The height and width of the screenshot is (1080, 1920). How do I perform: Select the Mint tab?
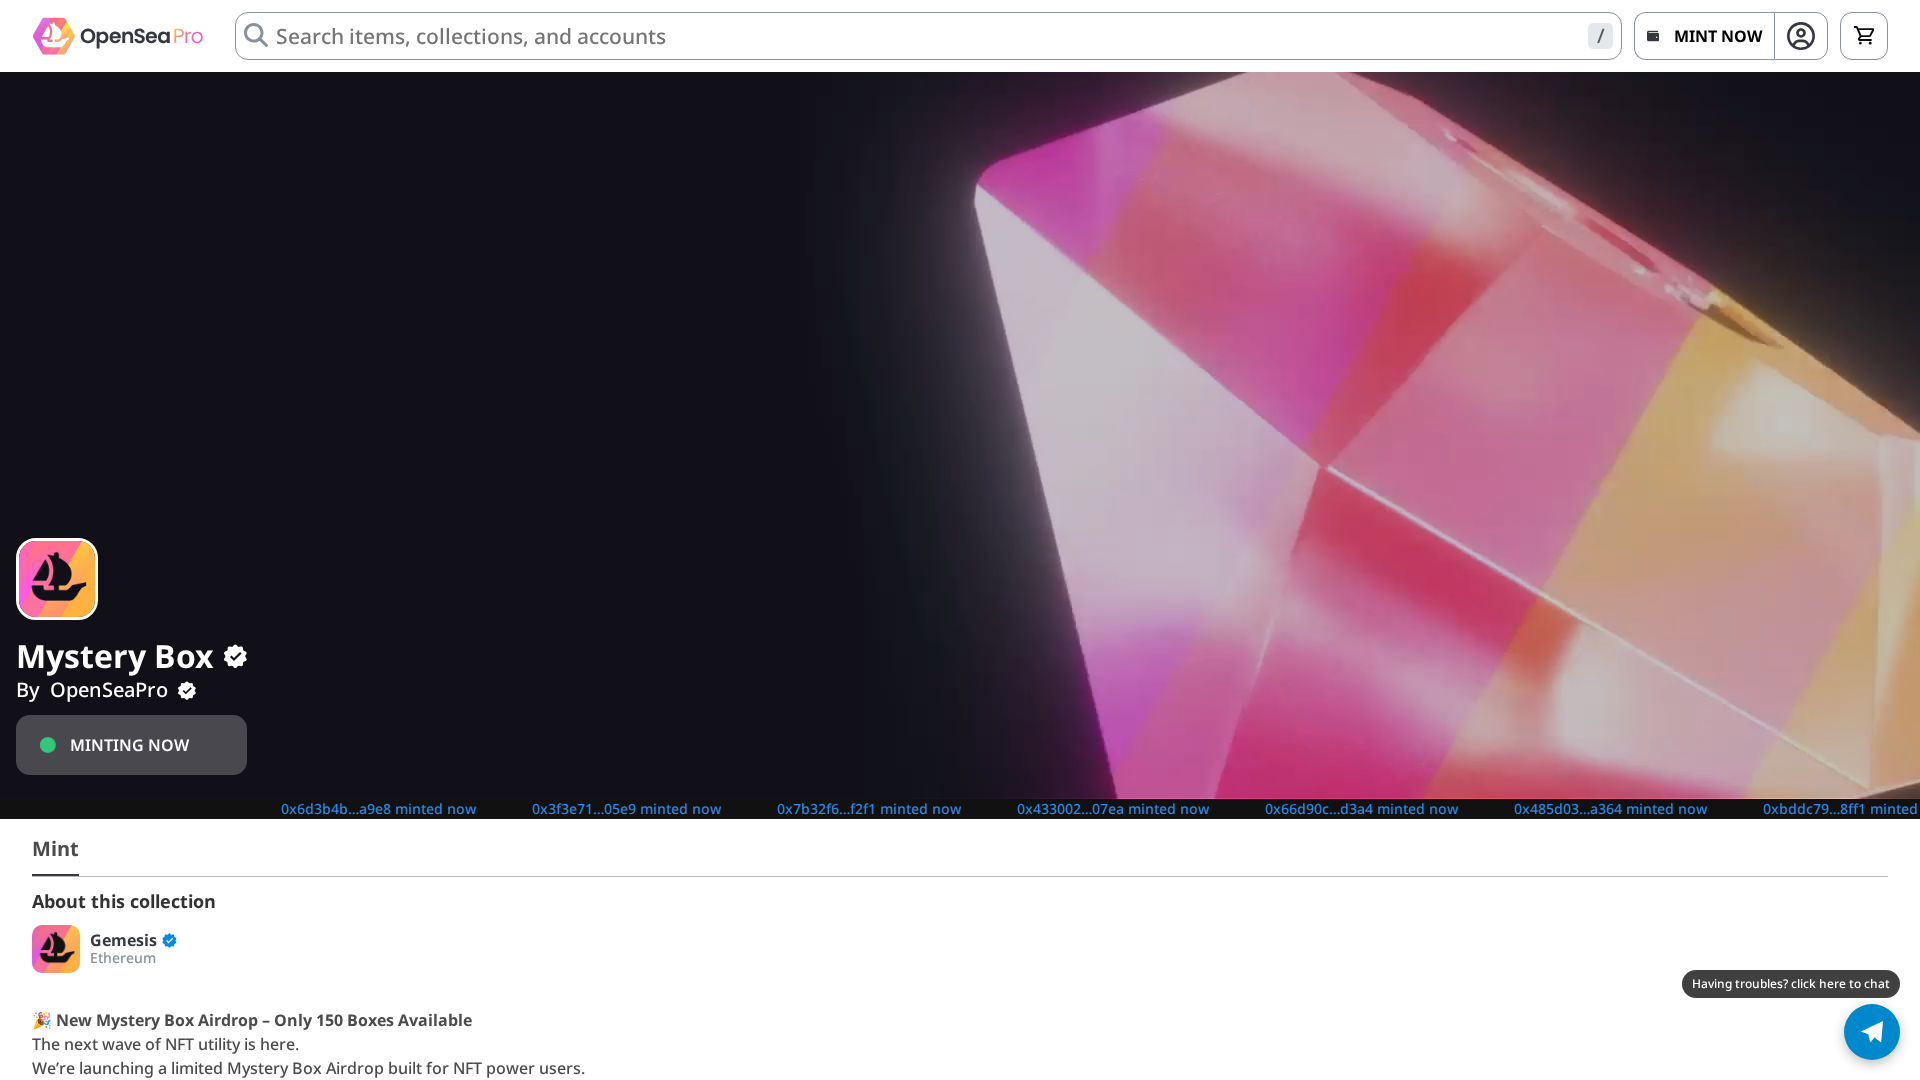pyautogui.click(x=55, y=849)
